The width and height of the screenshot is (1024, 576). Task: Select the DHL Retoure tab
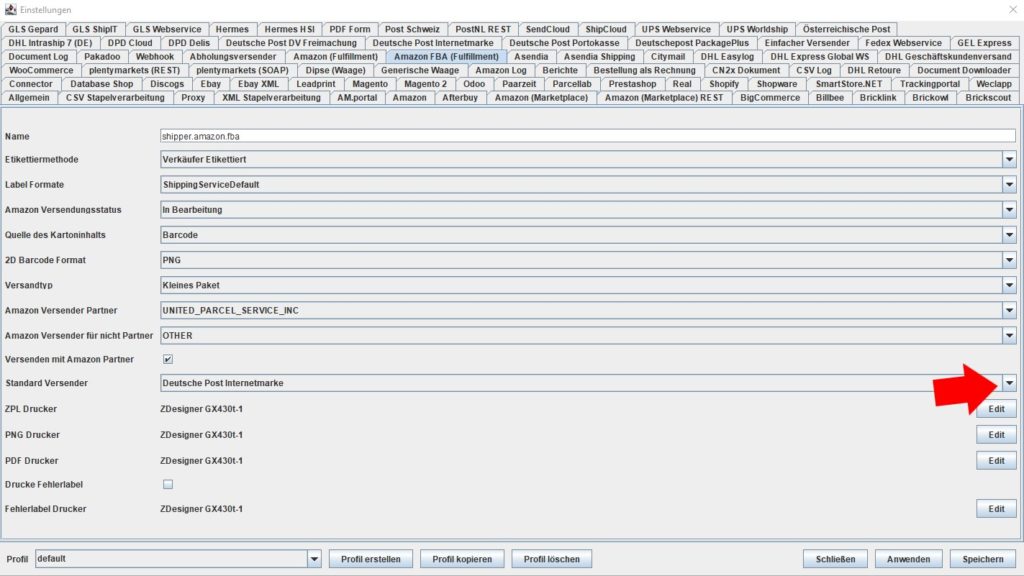coord(873,71)
